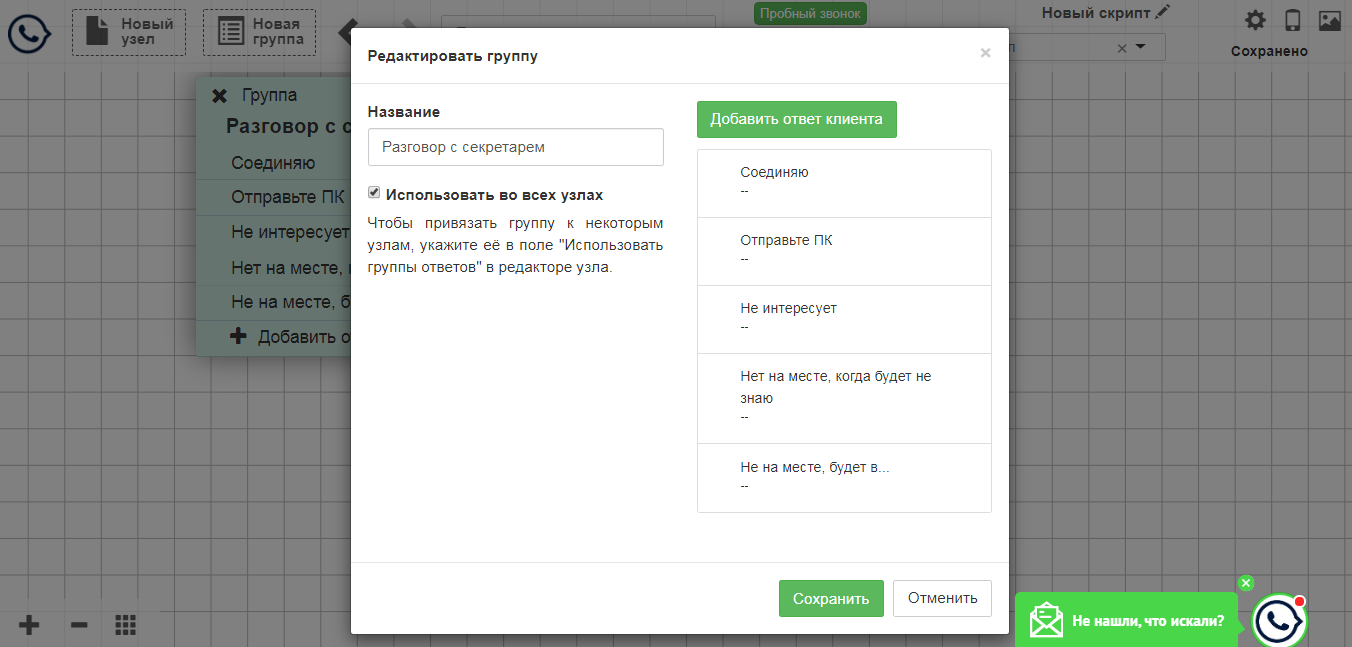
Task: Click the pencil icon beside Новый скрипт
Action: coord(1161,12)
